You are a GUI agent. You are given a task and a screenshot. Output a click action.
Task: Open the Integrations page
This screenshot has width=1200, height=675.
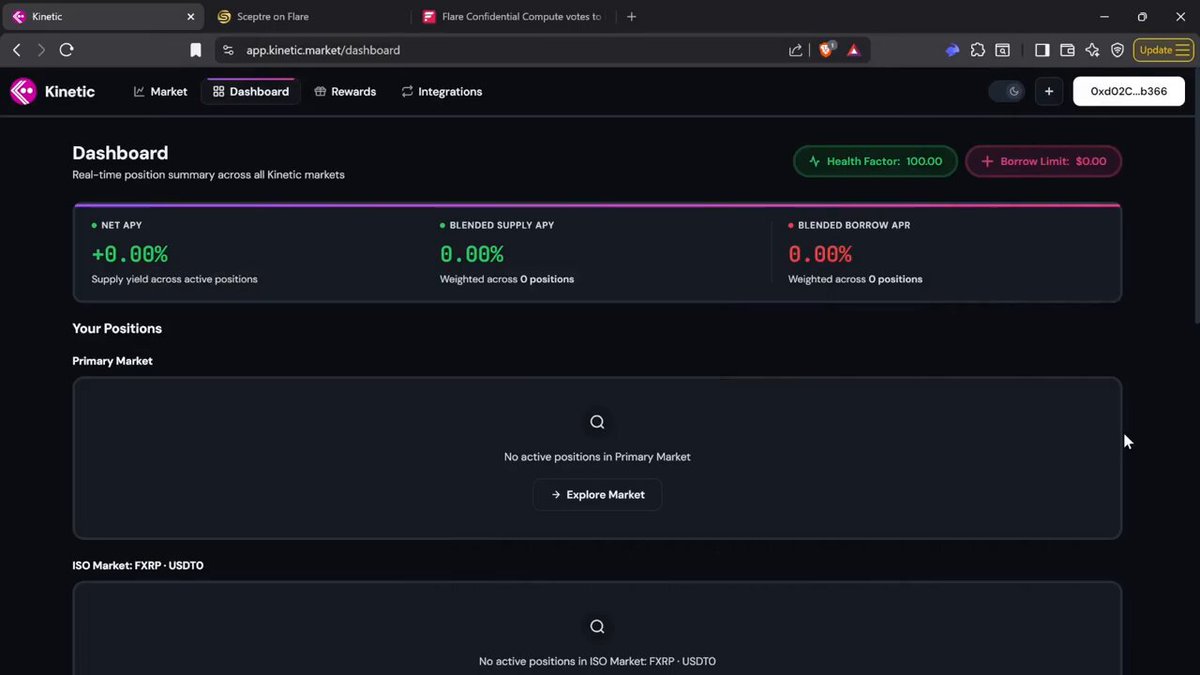click(x=442, y=91)
